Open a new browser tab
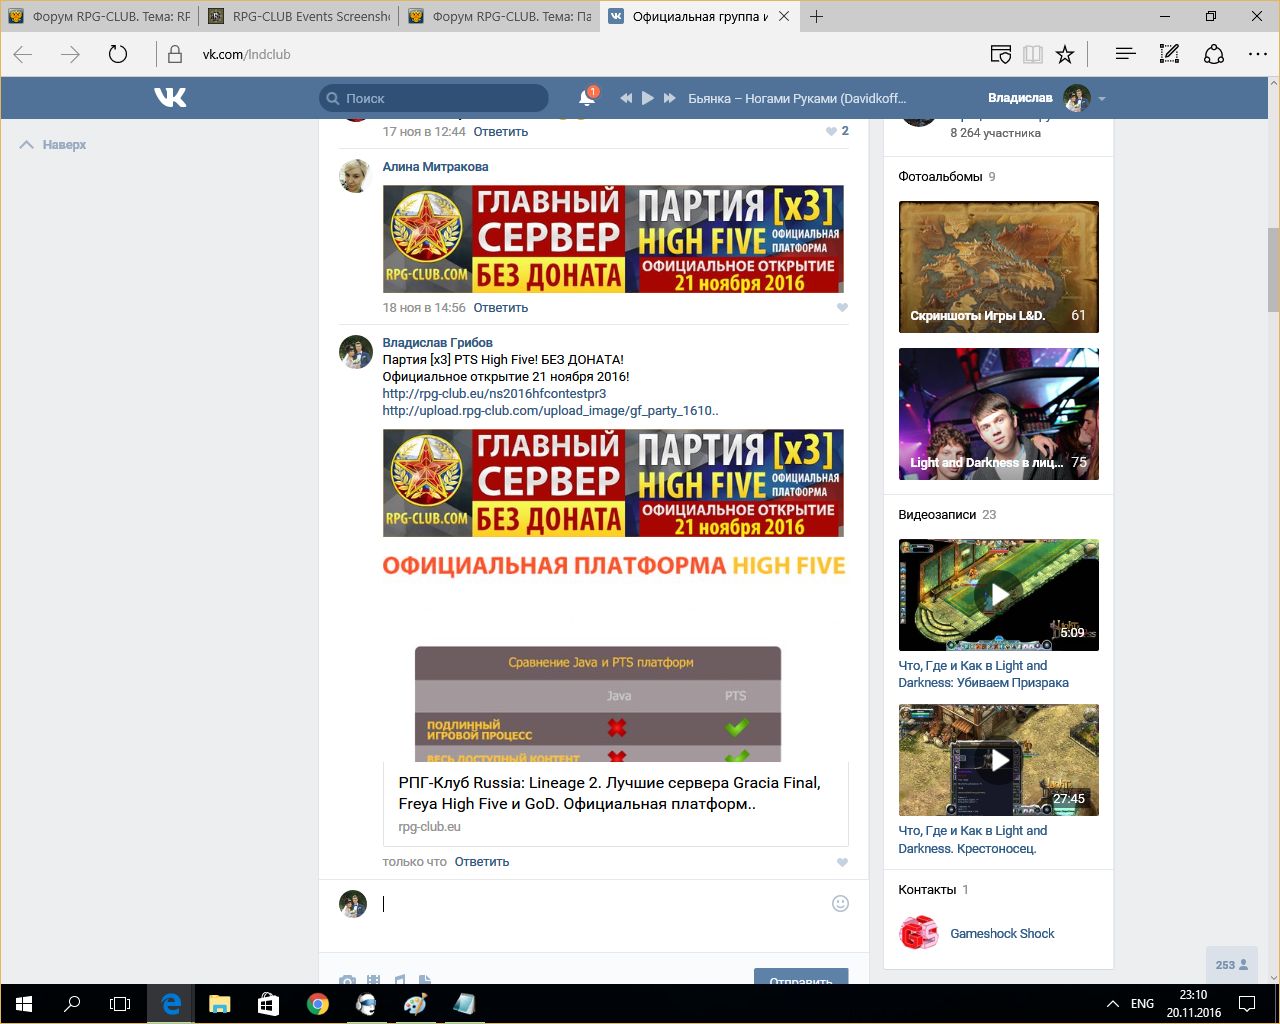The image size is (1280, 1024). coord(817,16)
